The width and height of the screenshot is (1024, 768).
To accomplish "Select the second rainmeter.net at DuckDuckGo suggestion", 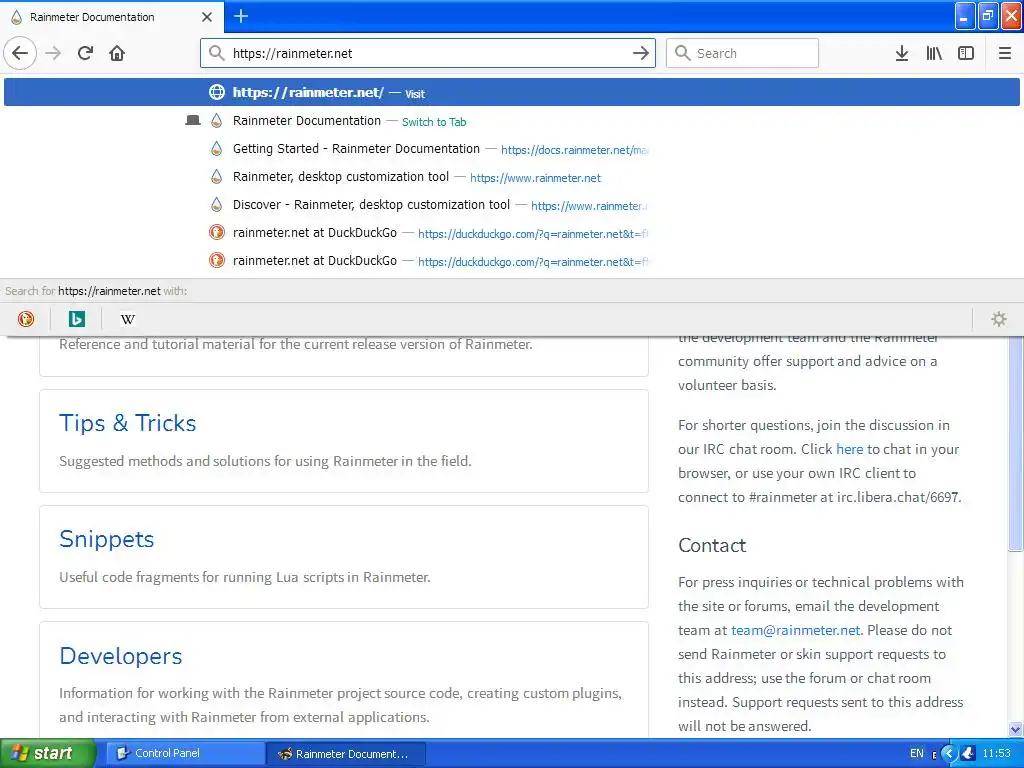I will tap(512, 261).
